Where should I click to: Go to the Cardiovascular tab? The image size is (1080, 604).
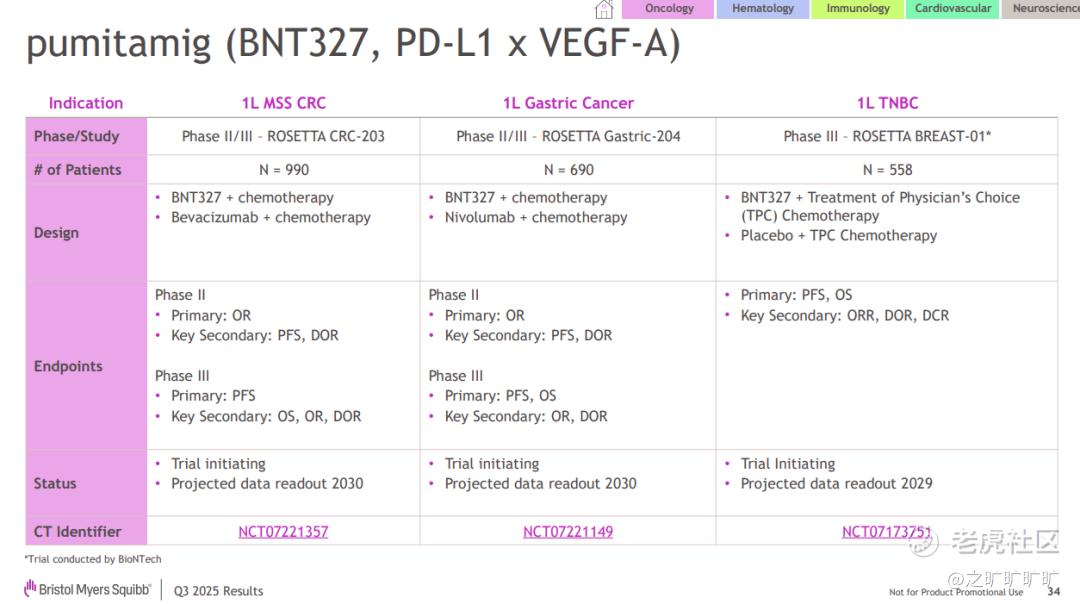point(953,9)
